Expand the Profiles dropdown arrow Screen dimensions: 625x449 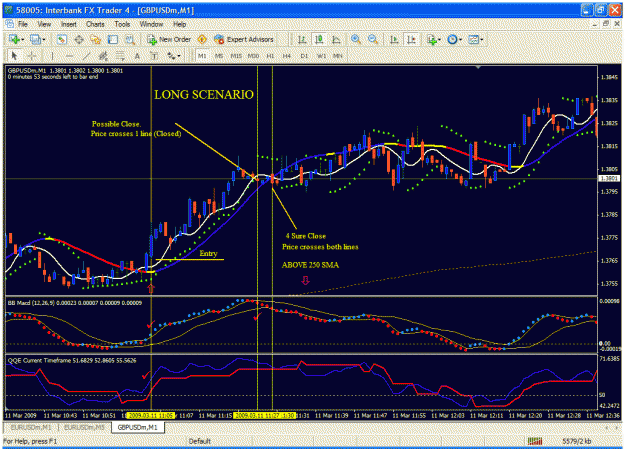tap(43, 39)
